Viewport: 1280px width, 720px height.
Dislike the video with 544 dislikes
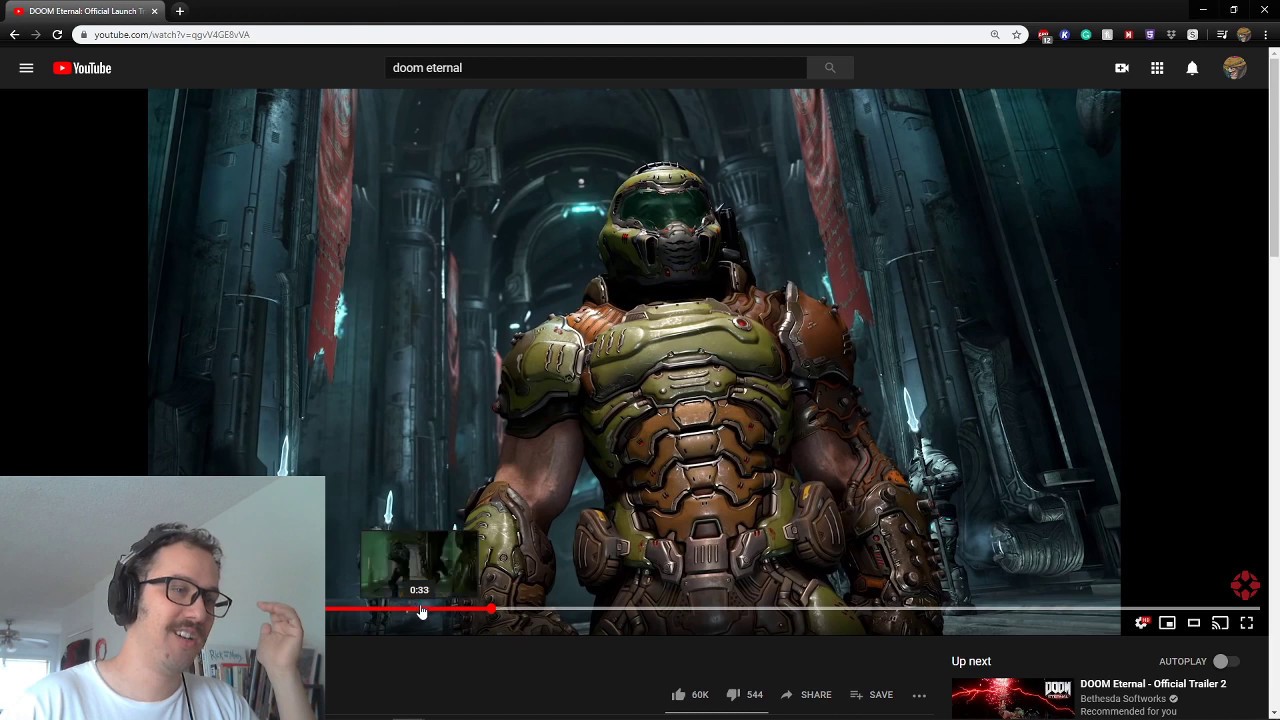click(744, 694)
